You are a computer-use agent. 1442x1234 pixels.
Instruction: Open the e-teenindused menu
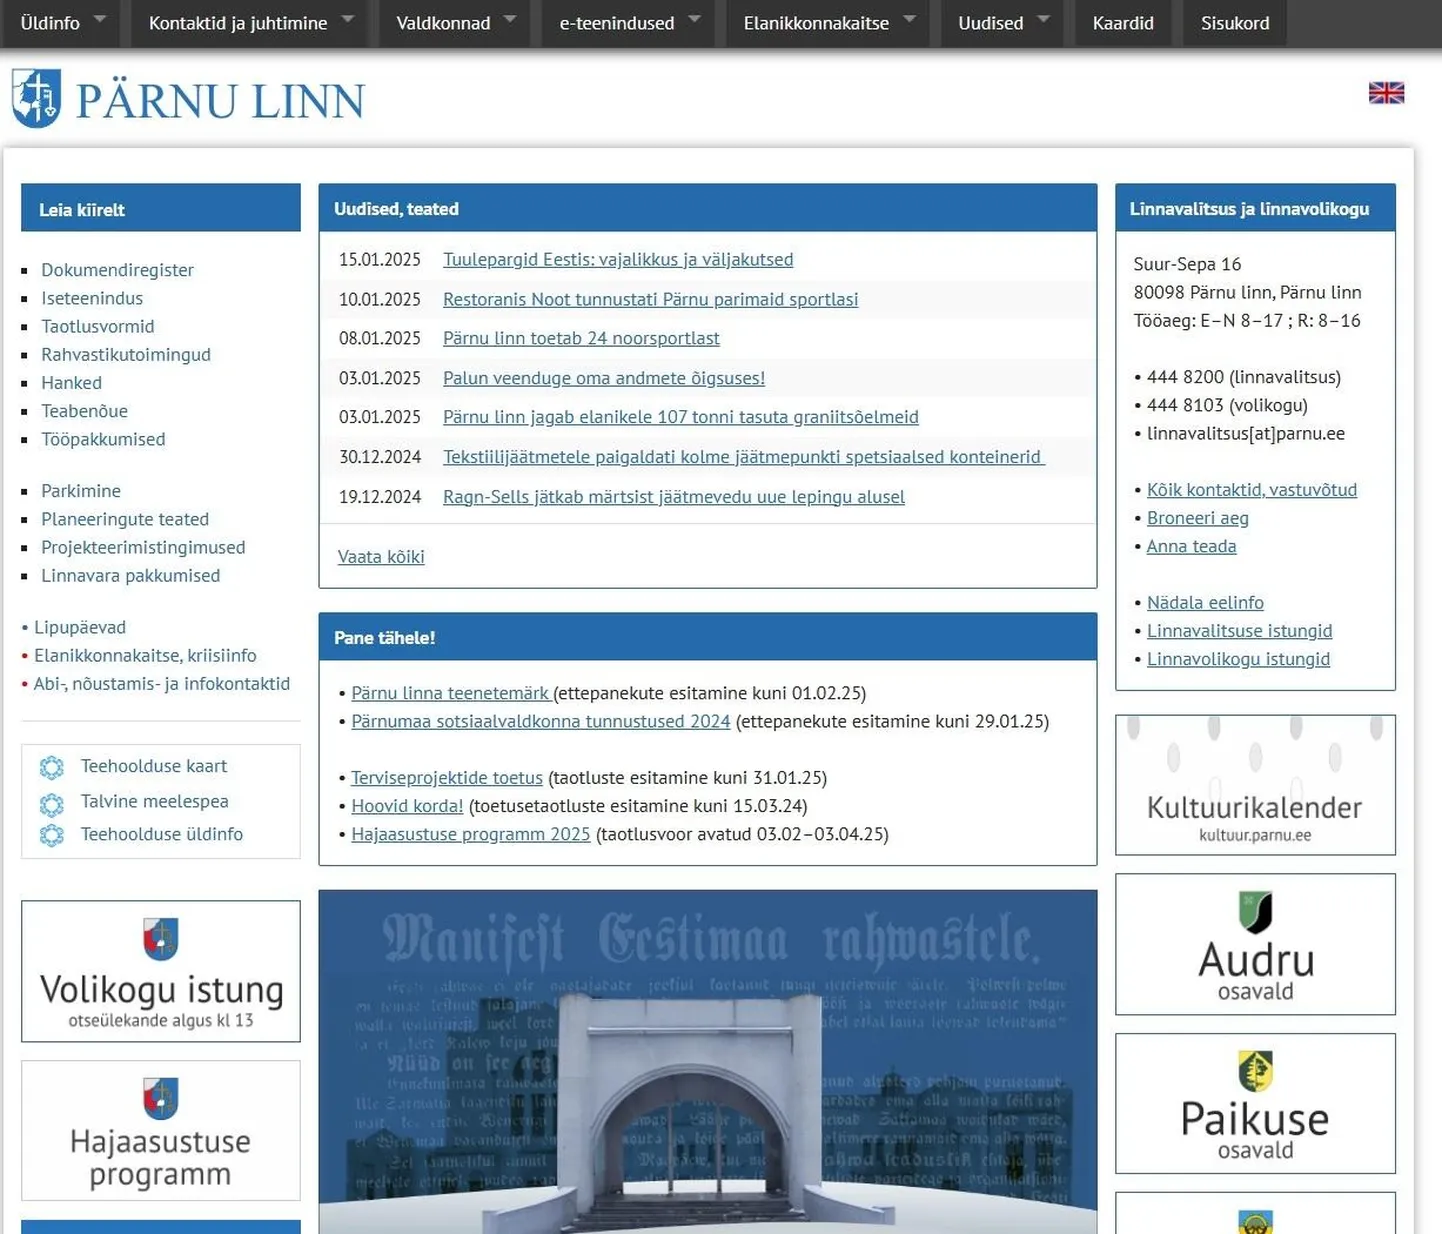(x=617, y=23)
